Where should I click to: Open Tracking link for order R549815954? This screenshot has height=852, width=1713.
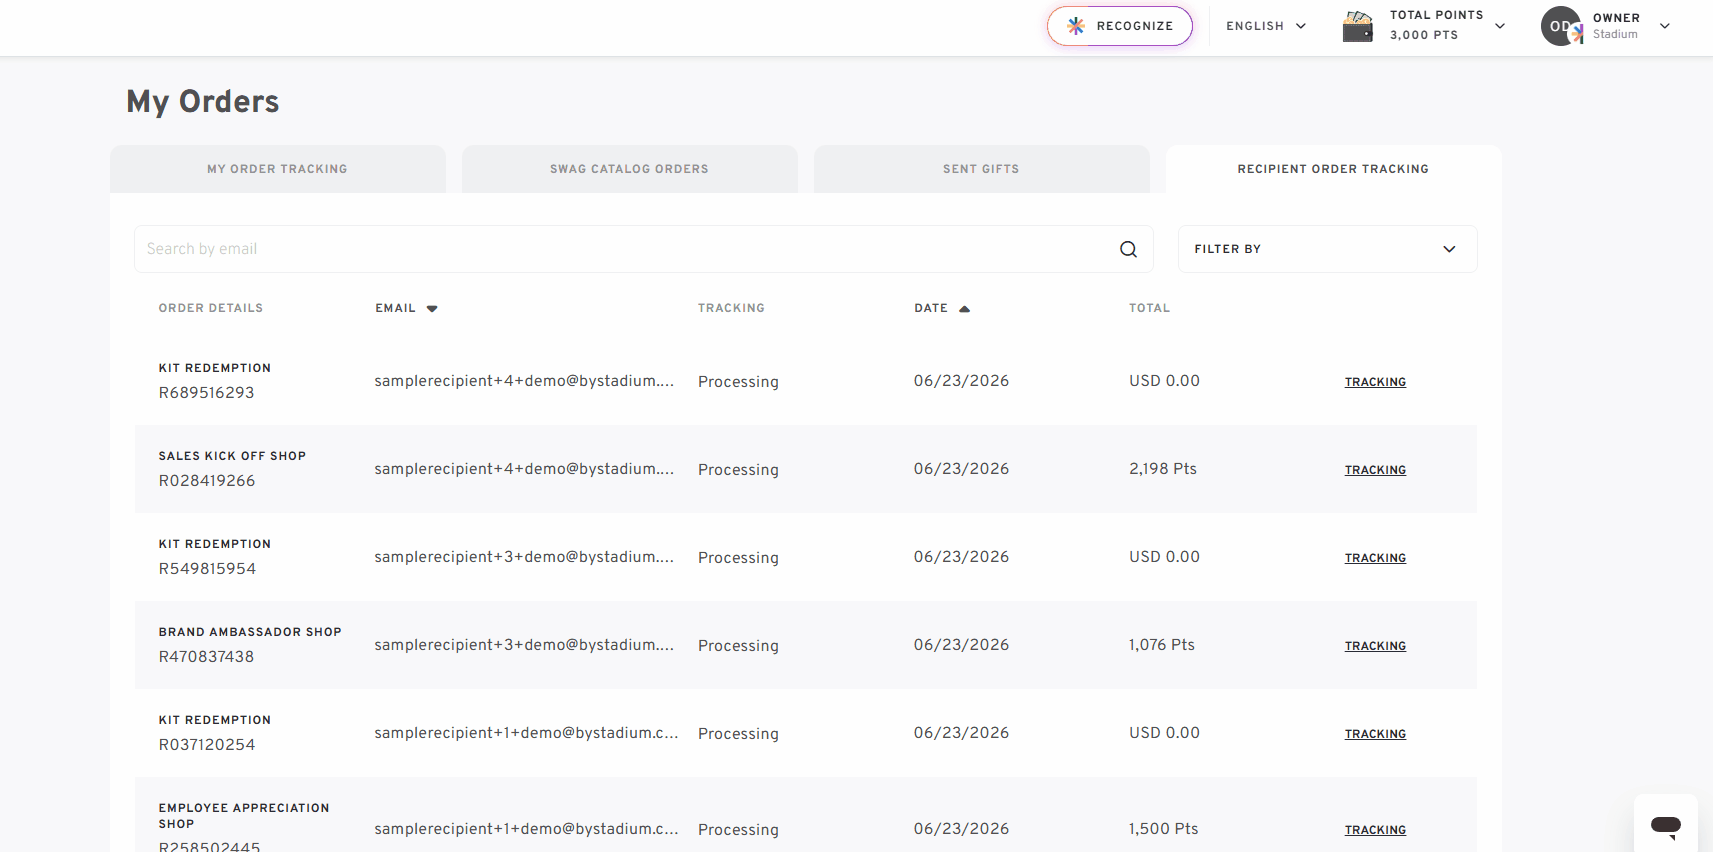(1375, 558)
